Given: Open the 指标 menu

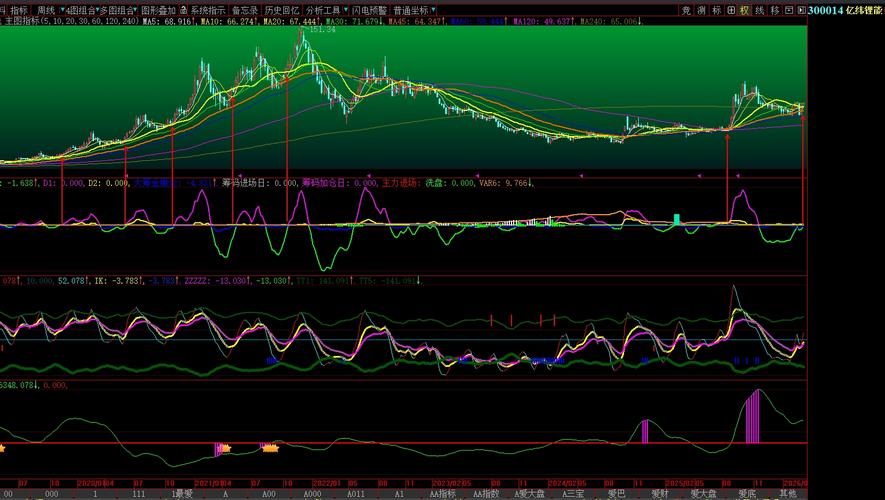Looking at the screenshot, I should pyautogui.click(x=18, y=10).
